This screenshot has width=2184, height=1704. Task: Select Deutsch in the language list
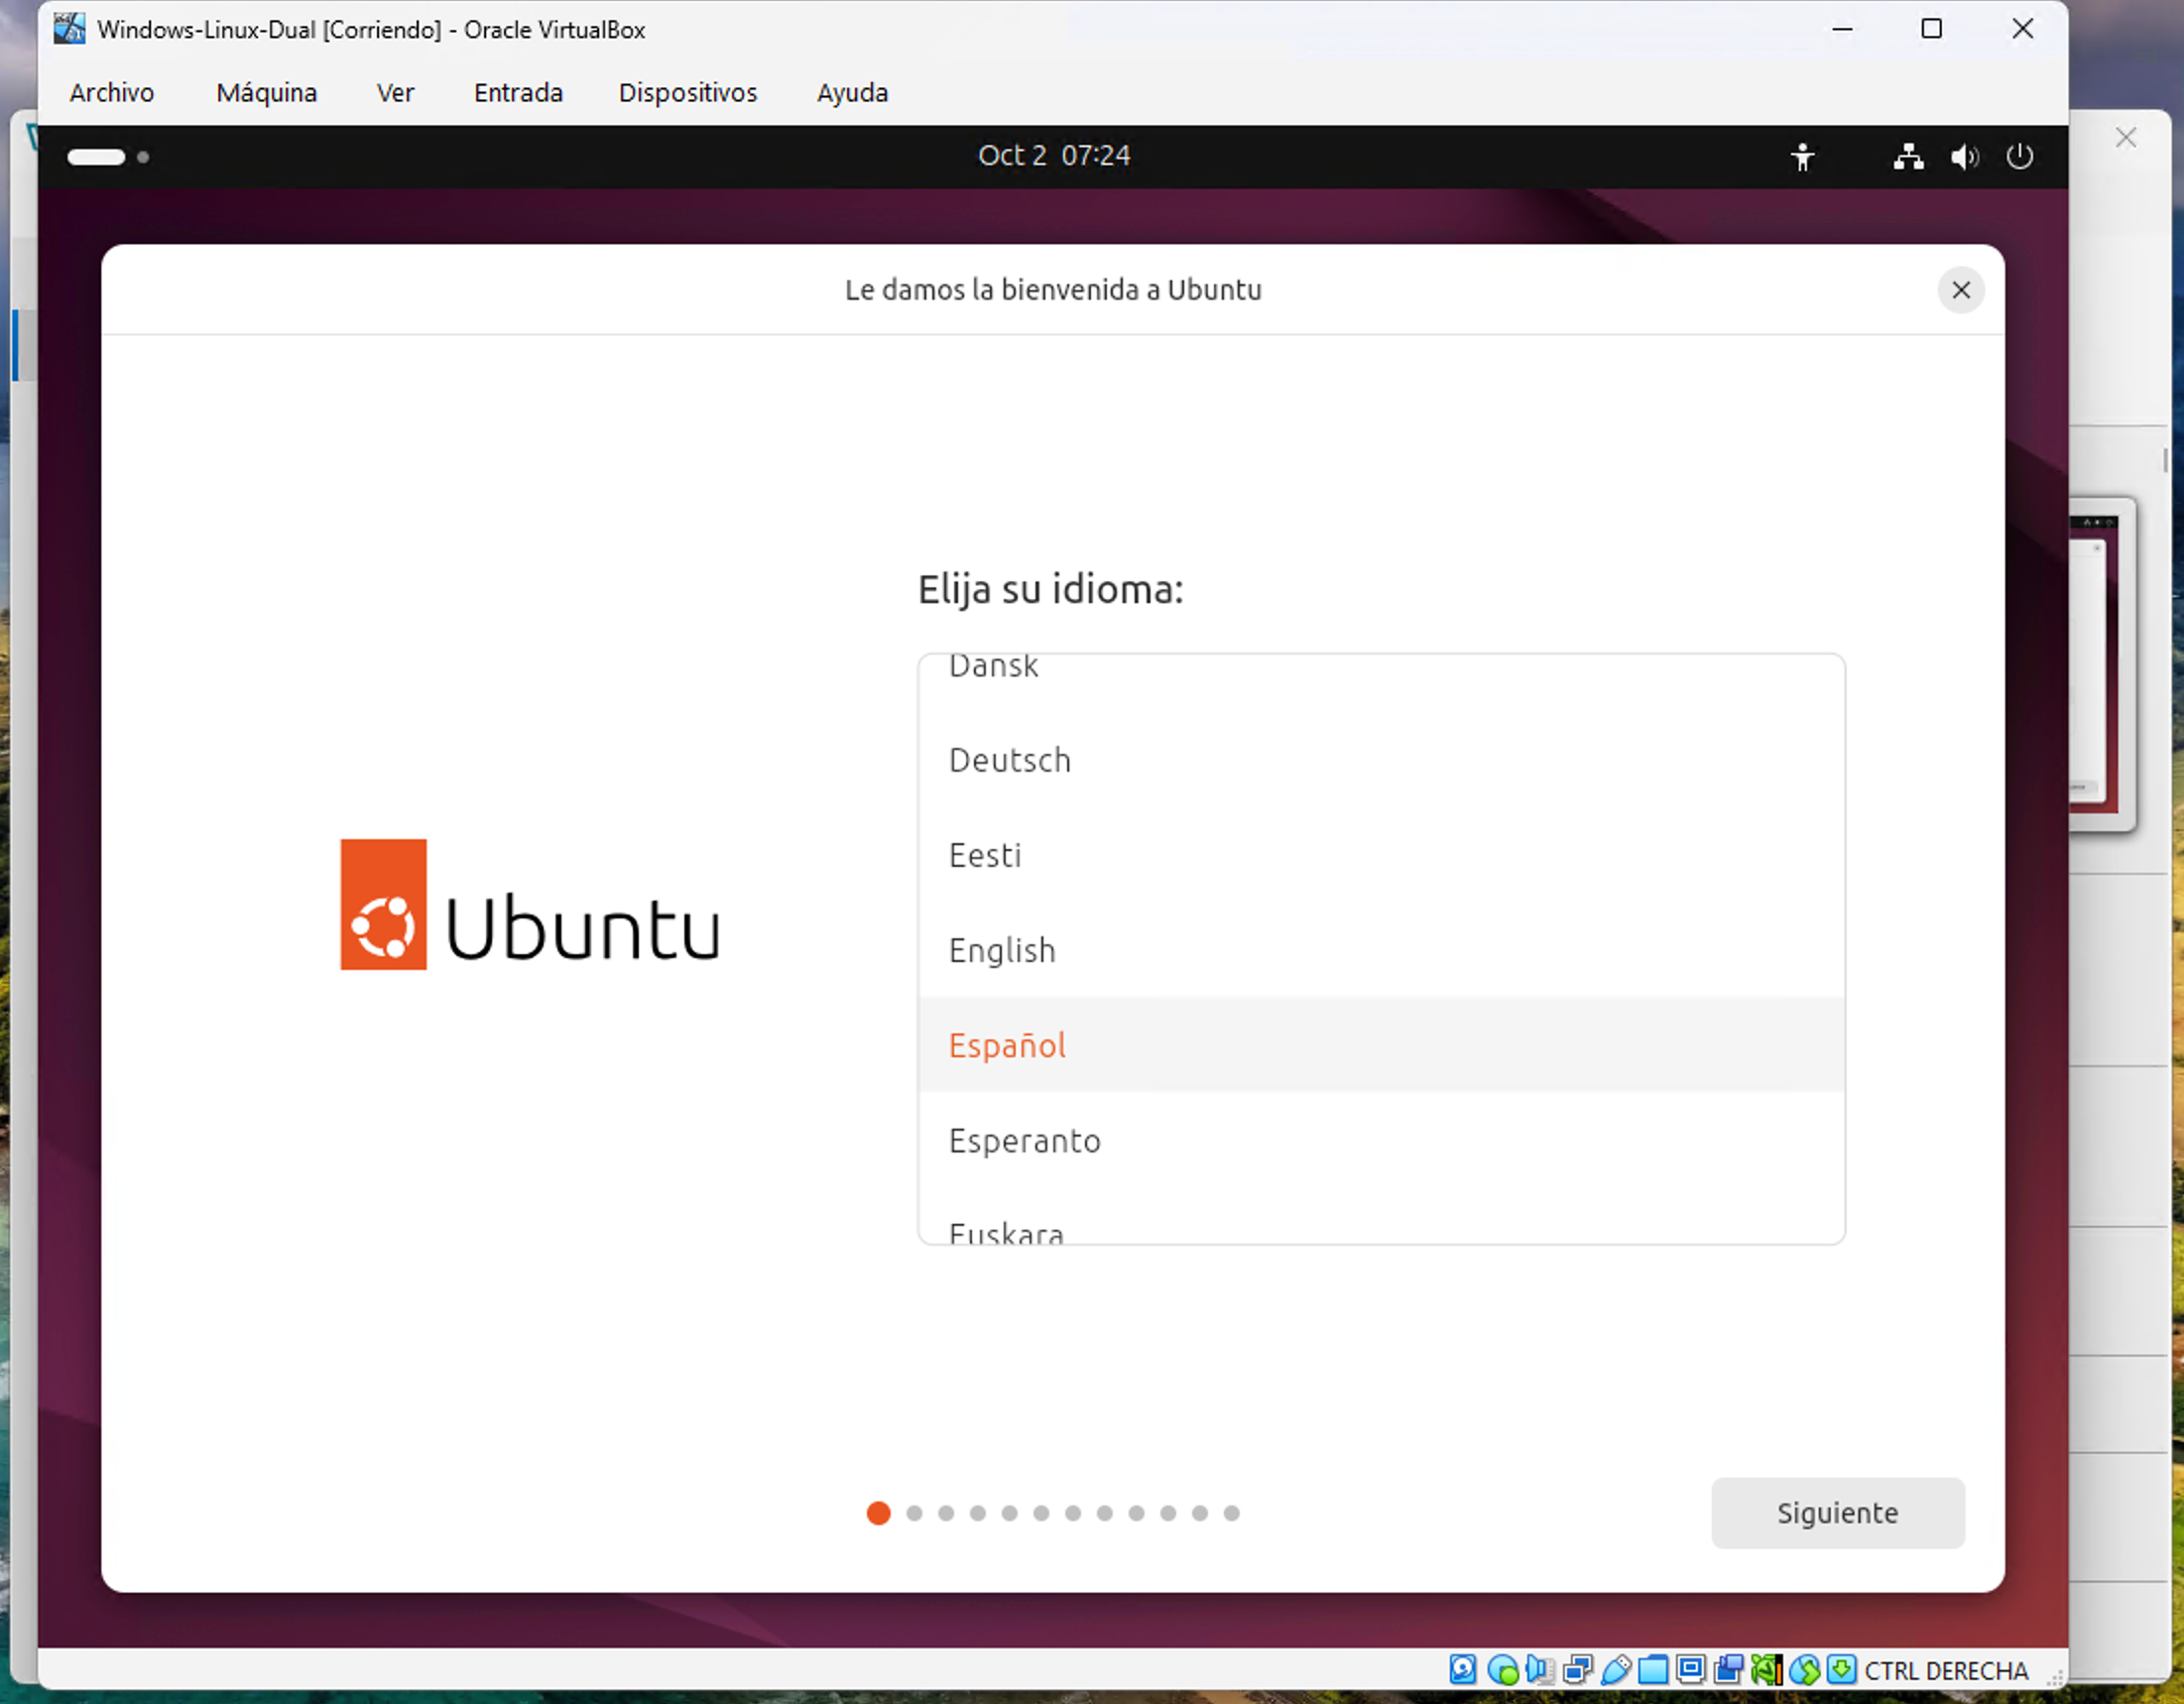1381,760
